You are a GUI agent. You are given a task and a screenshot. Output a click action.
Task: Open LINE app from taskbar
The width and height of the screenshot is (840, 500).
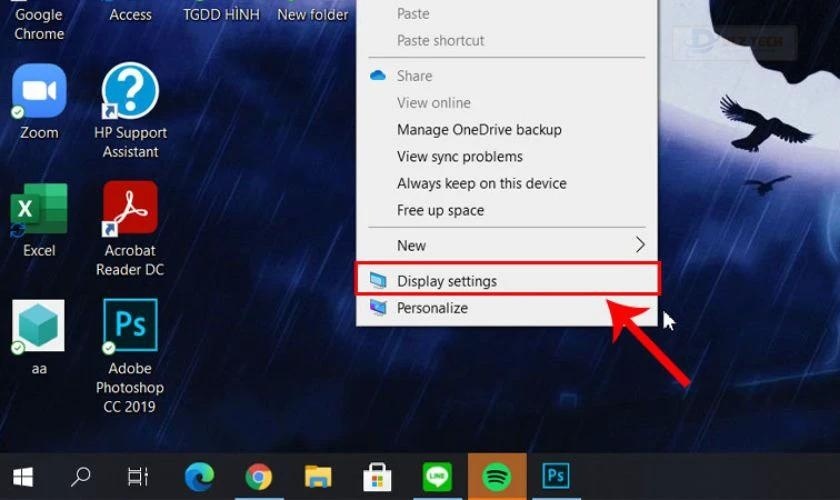coord(437,476)
